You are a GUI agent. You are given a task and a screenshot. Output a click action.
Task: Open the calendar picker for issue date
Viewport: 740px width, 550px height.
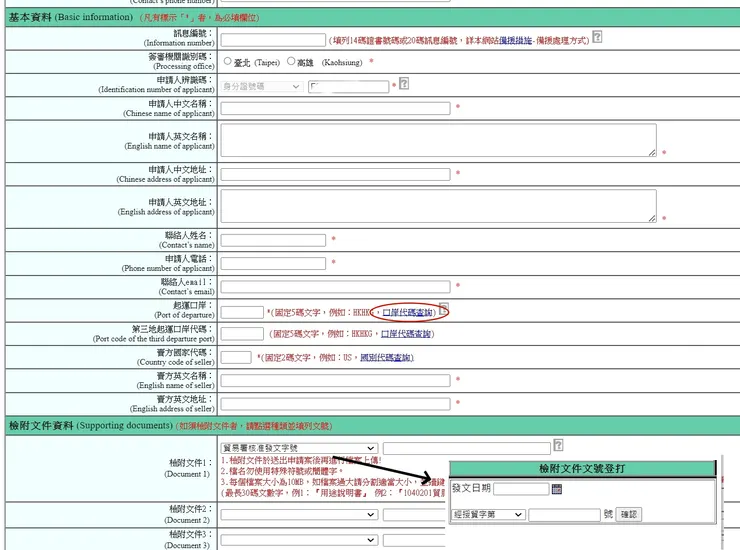(x=557, y=489)
